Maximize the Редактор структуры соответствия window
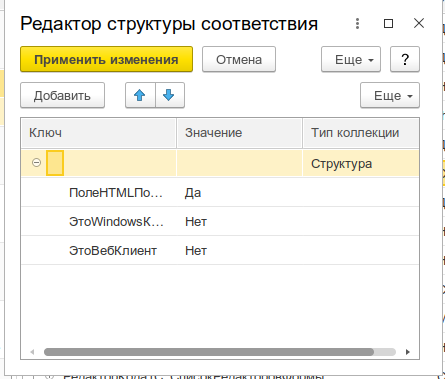Viewport: 445px width, 379px height. click(388, 24)
